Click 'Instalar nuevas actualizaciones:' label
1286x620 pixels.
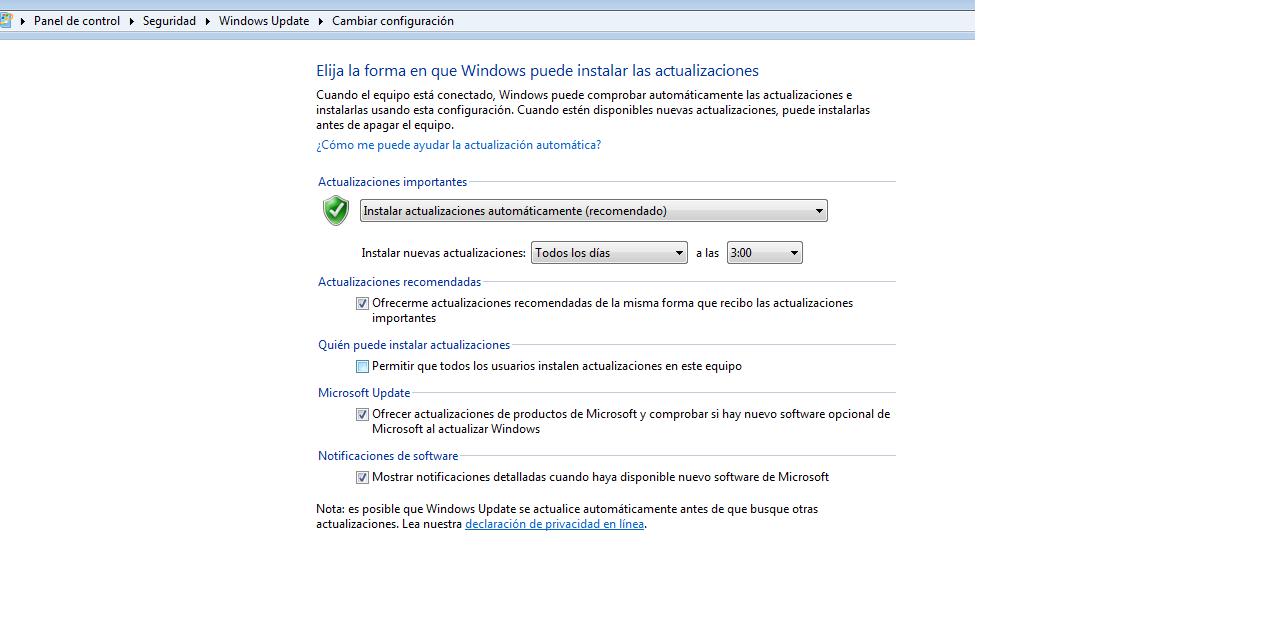(x=443, y=253)
